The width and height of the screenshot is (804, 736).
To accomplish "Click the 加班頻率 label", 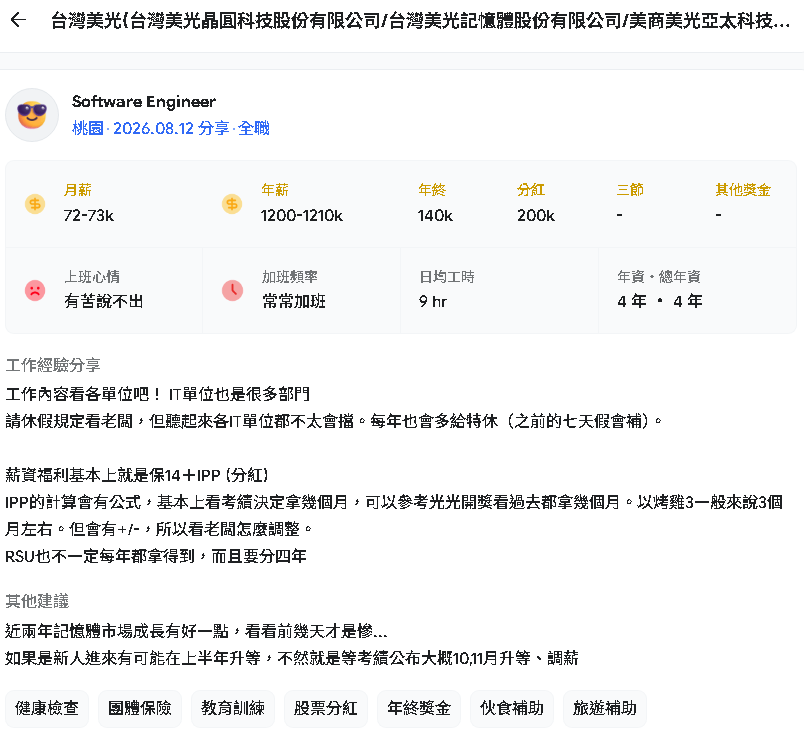I will (x=290, y=277).
